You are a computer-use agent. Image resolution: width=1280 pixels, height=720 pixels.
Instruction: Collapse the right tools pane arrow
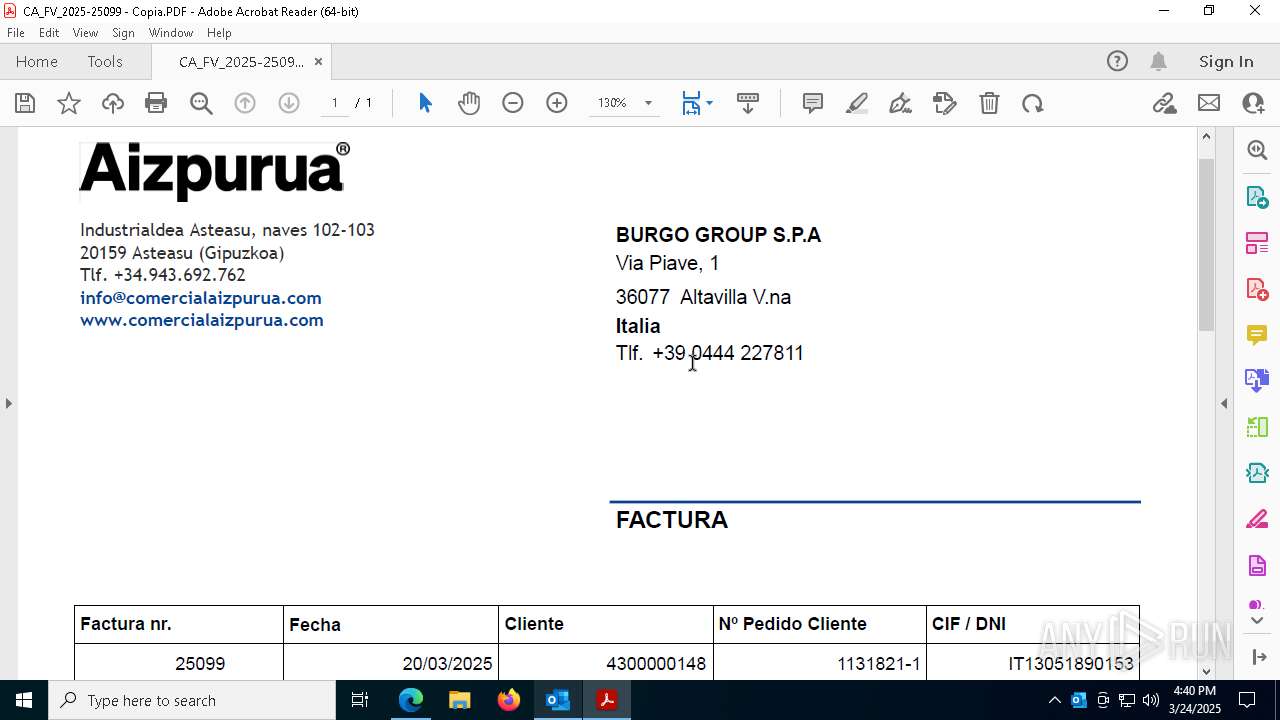pyautogui.click(x=1224, y=404)
